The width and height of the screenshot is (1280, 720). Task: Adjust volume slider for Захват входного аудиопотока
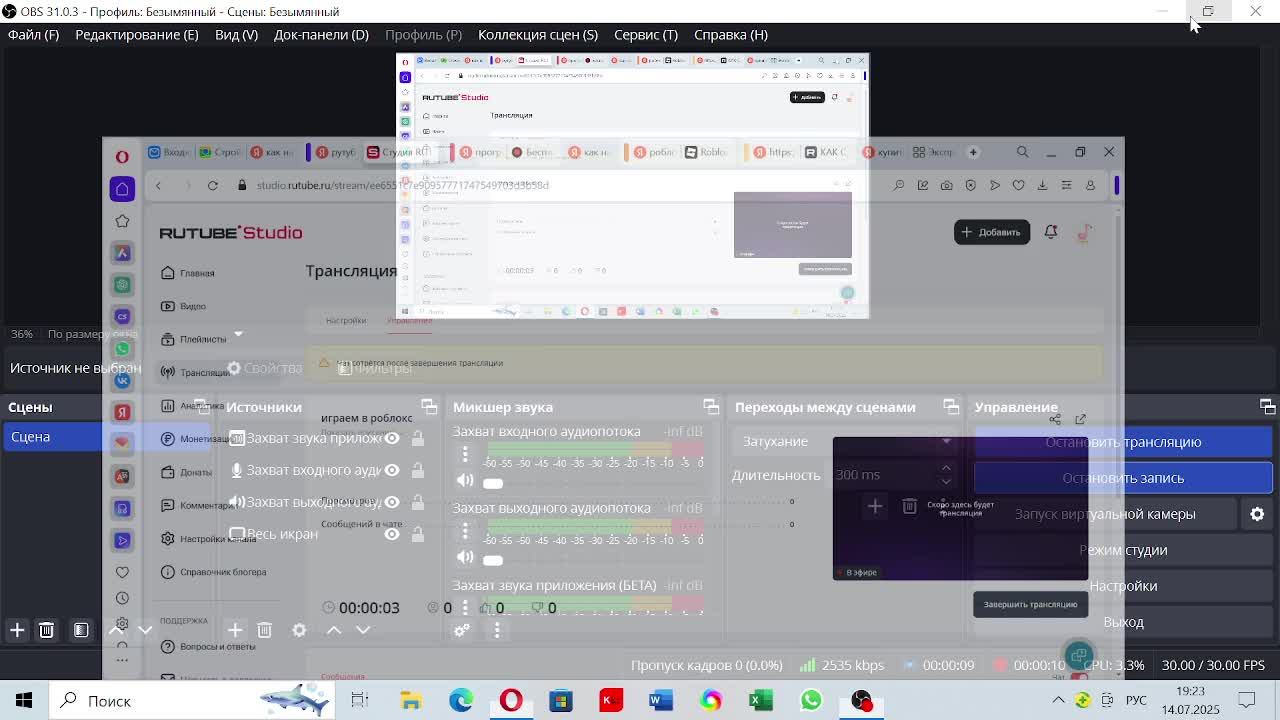593,483
